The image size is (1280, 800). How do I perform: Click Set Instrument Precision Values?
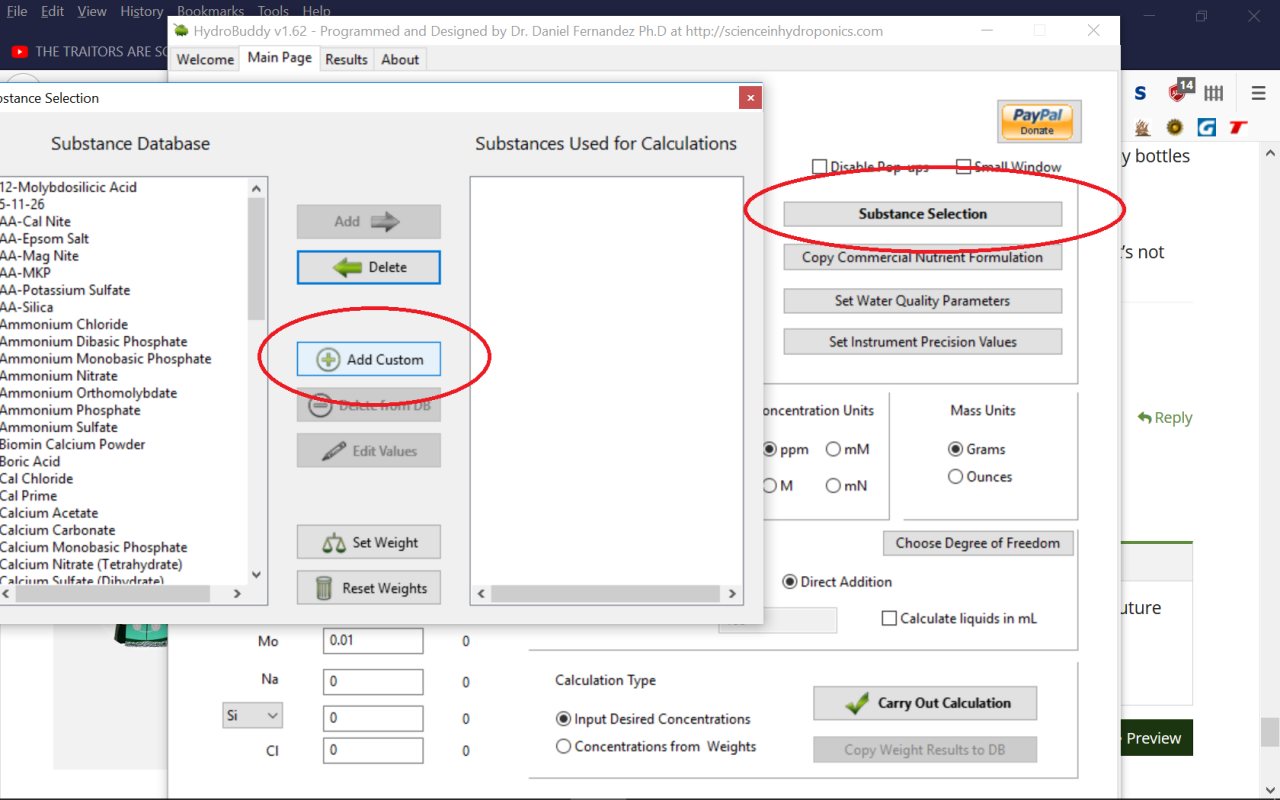tap(922, 342)
